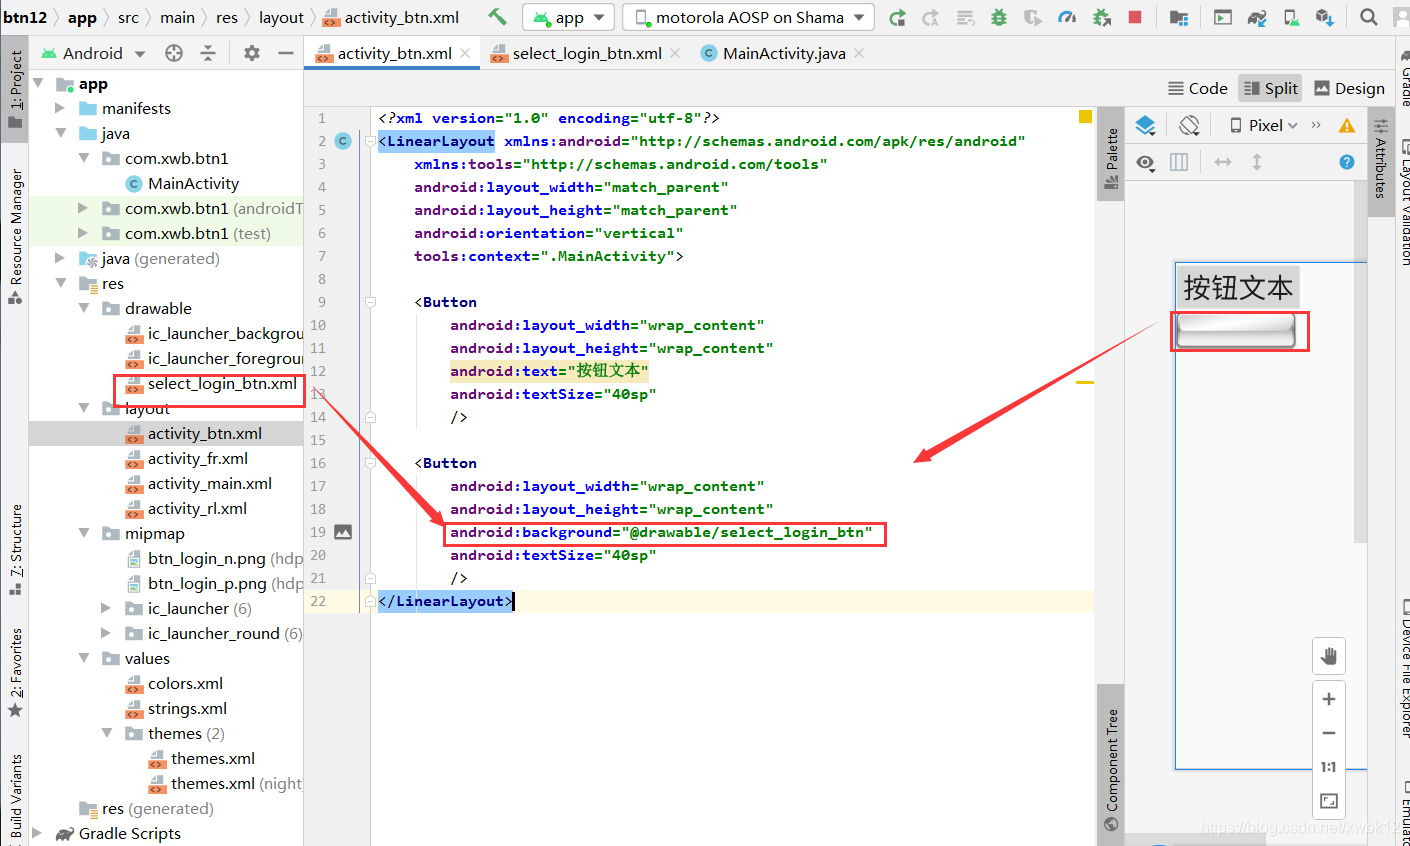The image size is (1410, 846).
Task: Select the Pan hand tool in preview
Action: pyautogui.click(x=1329, y=656)
